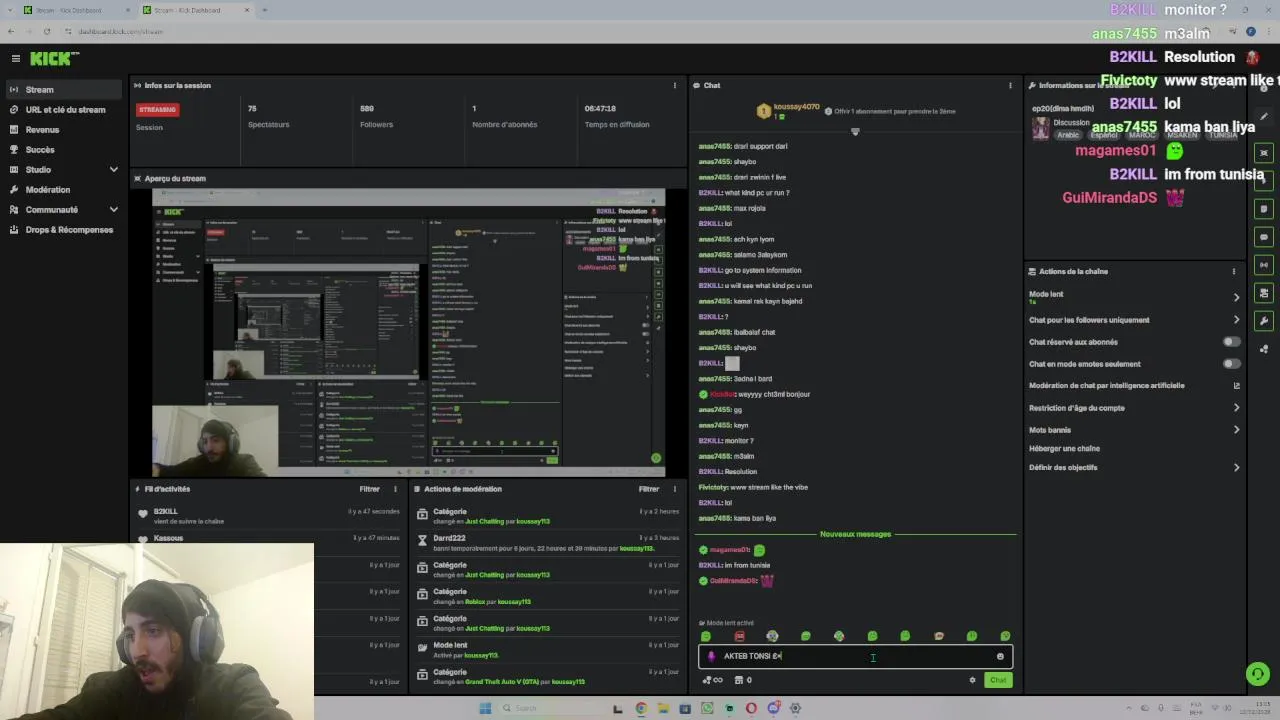
Task: Open new browser tab
Action: (264, 10)
